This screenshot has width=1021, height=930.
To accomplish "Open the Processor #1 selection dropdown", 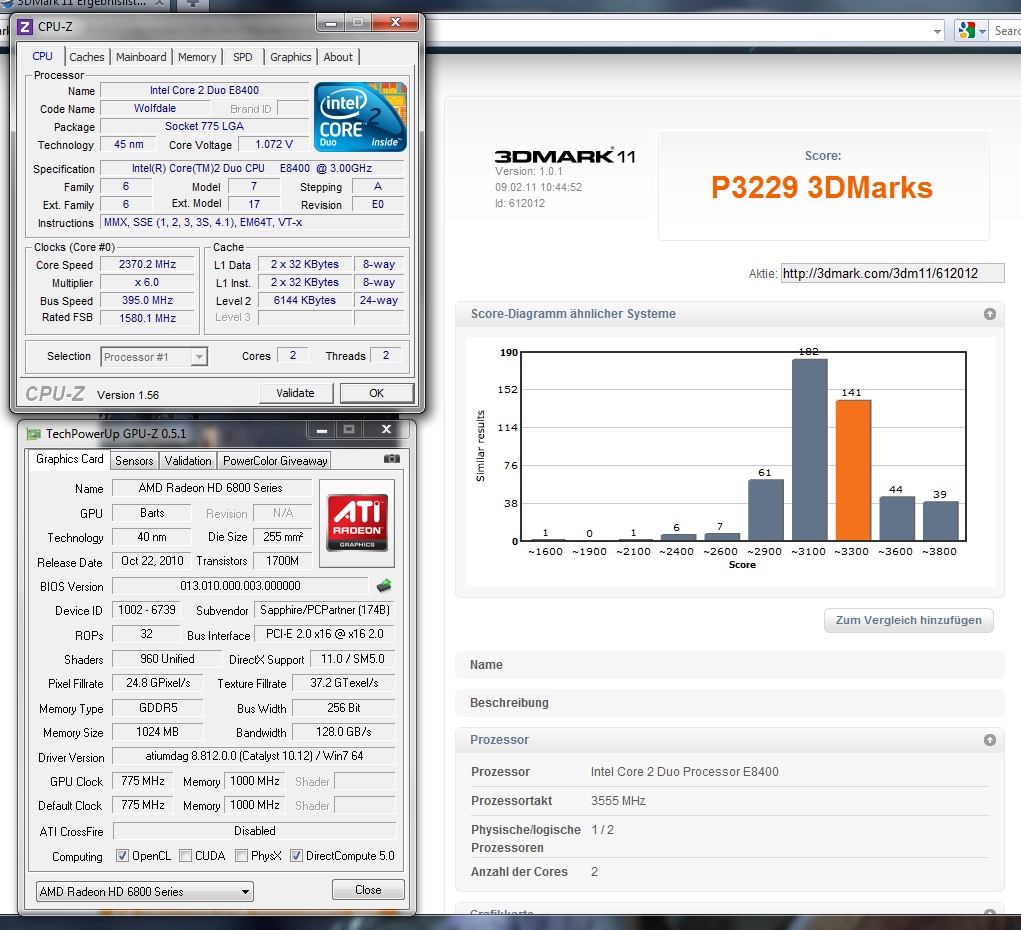I will (x=154, y=357).
